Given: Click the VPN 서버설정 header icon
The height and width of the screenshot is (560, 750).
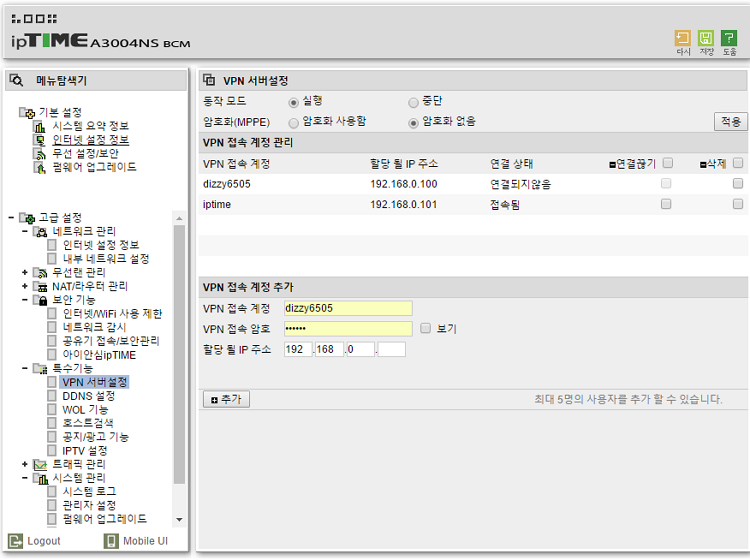Looking at the screenshot, I should click(209, 80).
